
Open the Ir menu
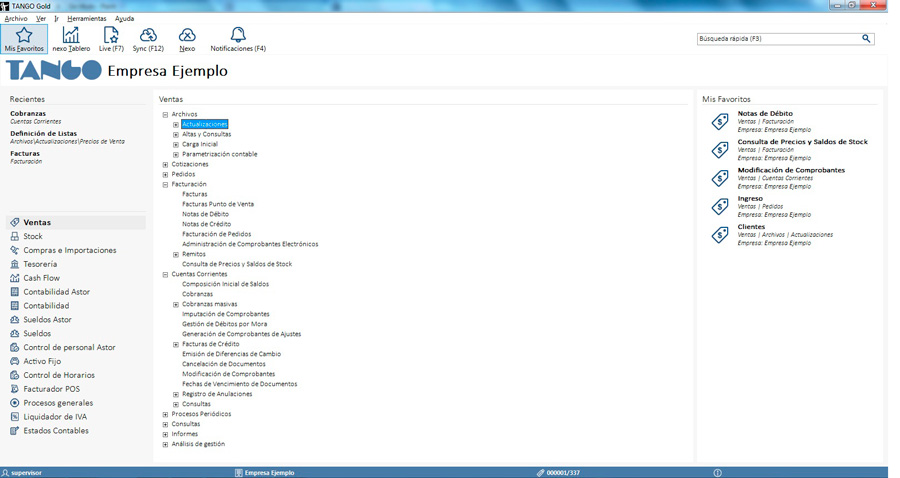coord(56,18)
